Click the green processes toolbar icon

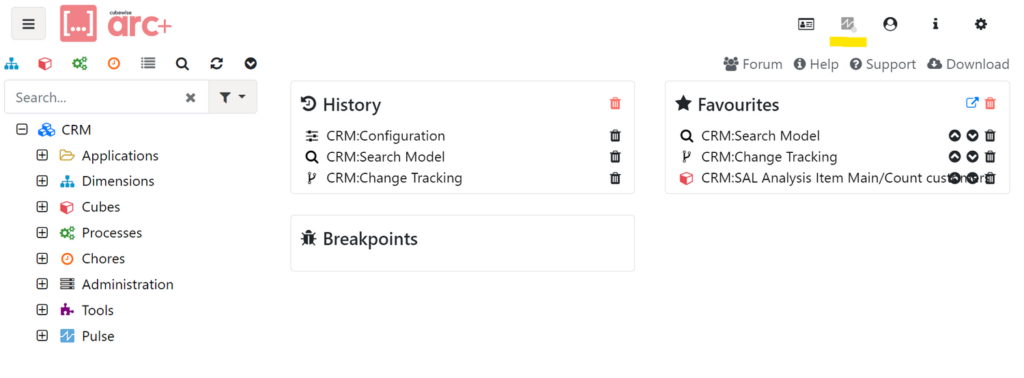tap(80, 63)
